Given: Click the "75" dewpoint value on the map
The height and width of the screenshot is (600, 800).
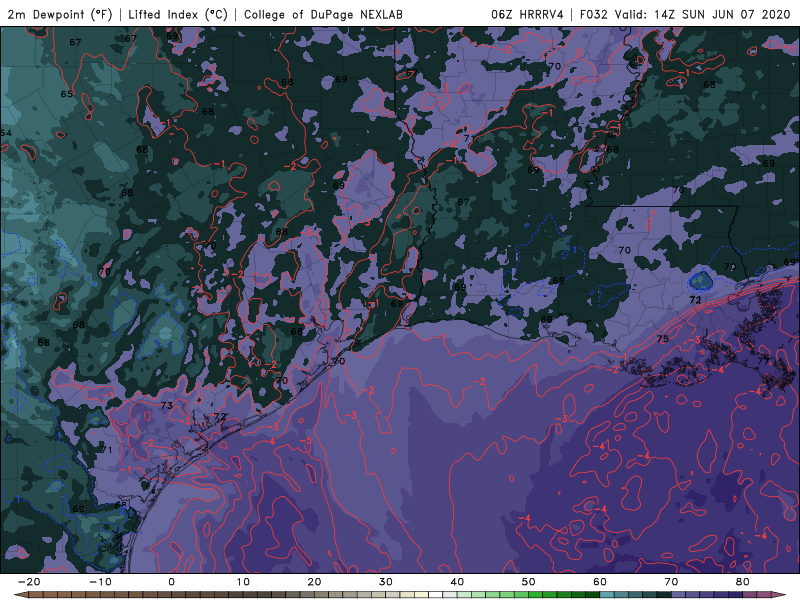Looking at the screenshot, I should pos(662,339).
